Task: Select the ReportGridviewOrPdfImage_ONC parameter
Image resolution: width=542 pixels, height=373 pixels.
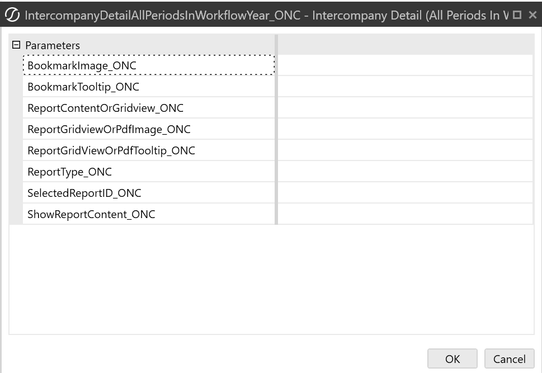Action: tap(149, 129)
